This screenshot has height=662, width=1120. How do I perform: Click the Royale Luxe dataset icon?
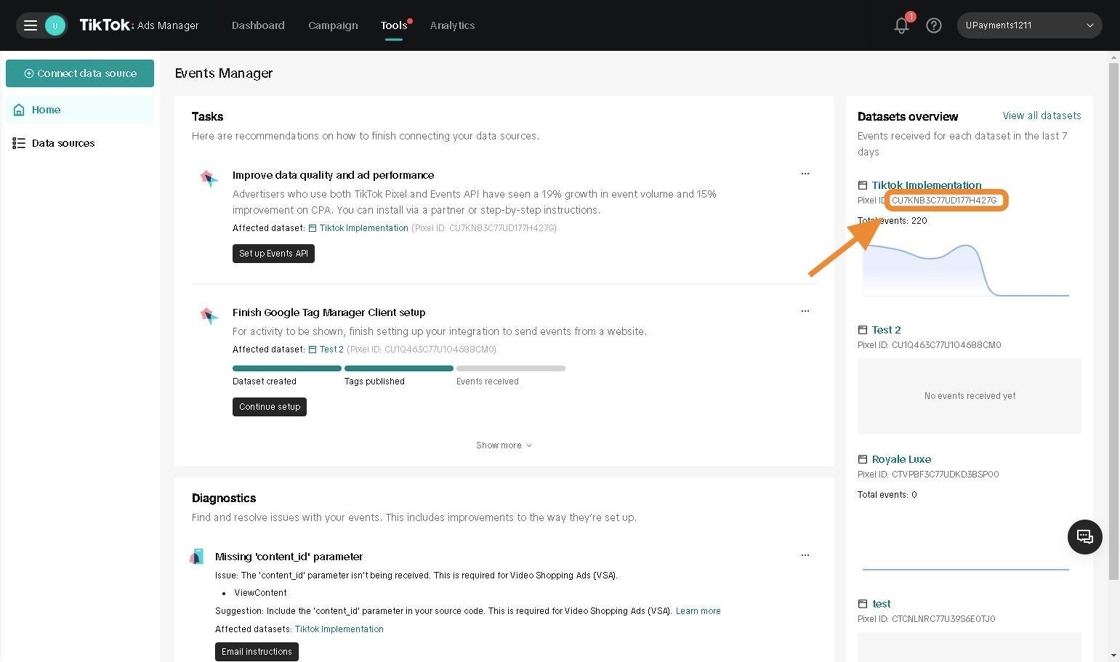click(x=862, y=459)
